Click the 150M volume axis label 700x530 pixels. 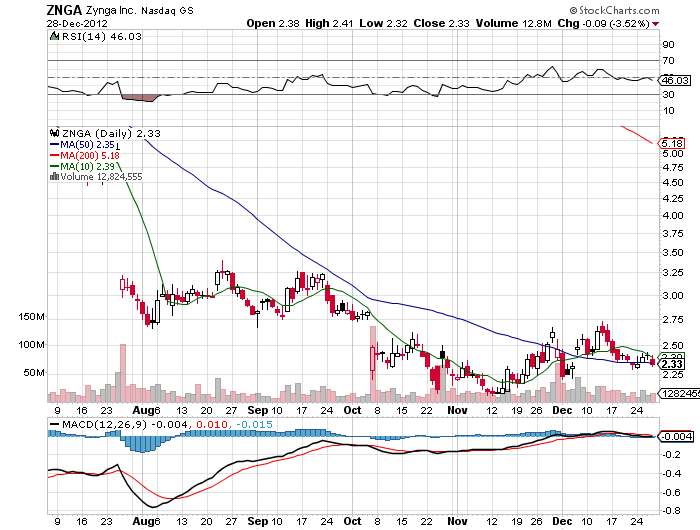tap(31, 317)
